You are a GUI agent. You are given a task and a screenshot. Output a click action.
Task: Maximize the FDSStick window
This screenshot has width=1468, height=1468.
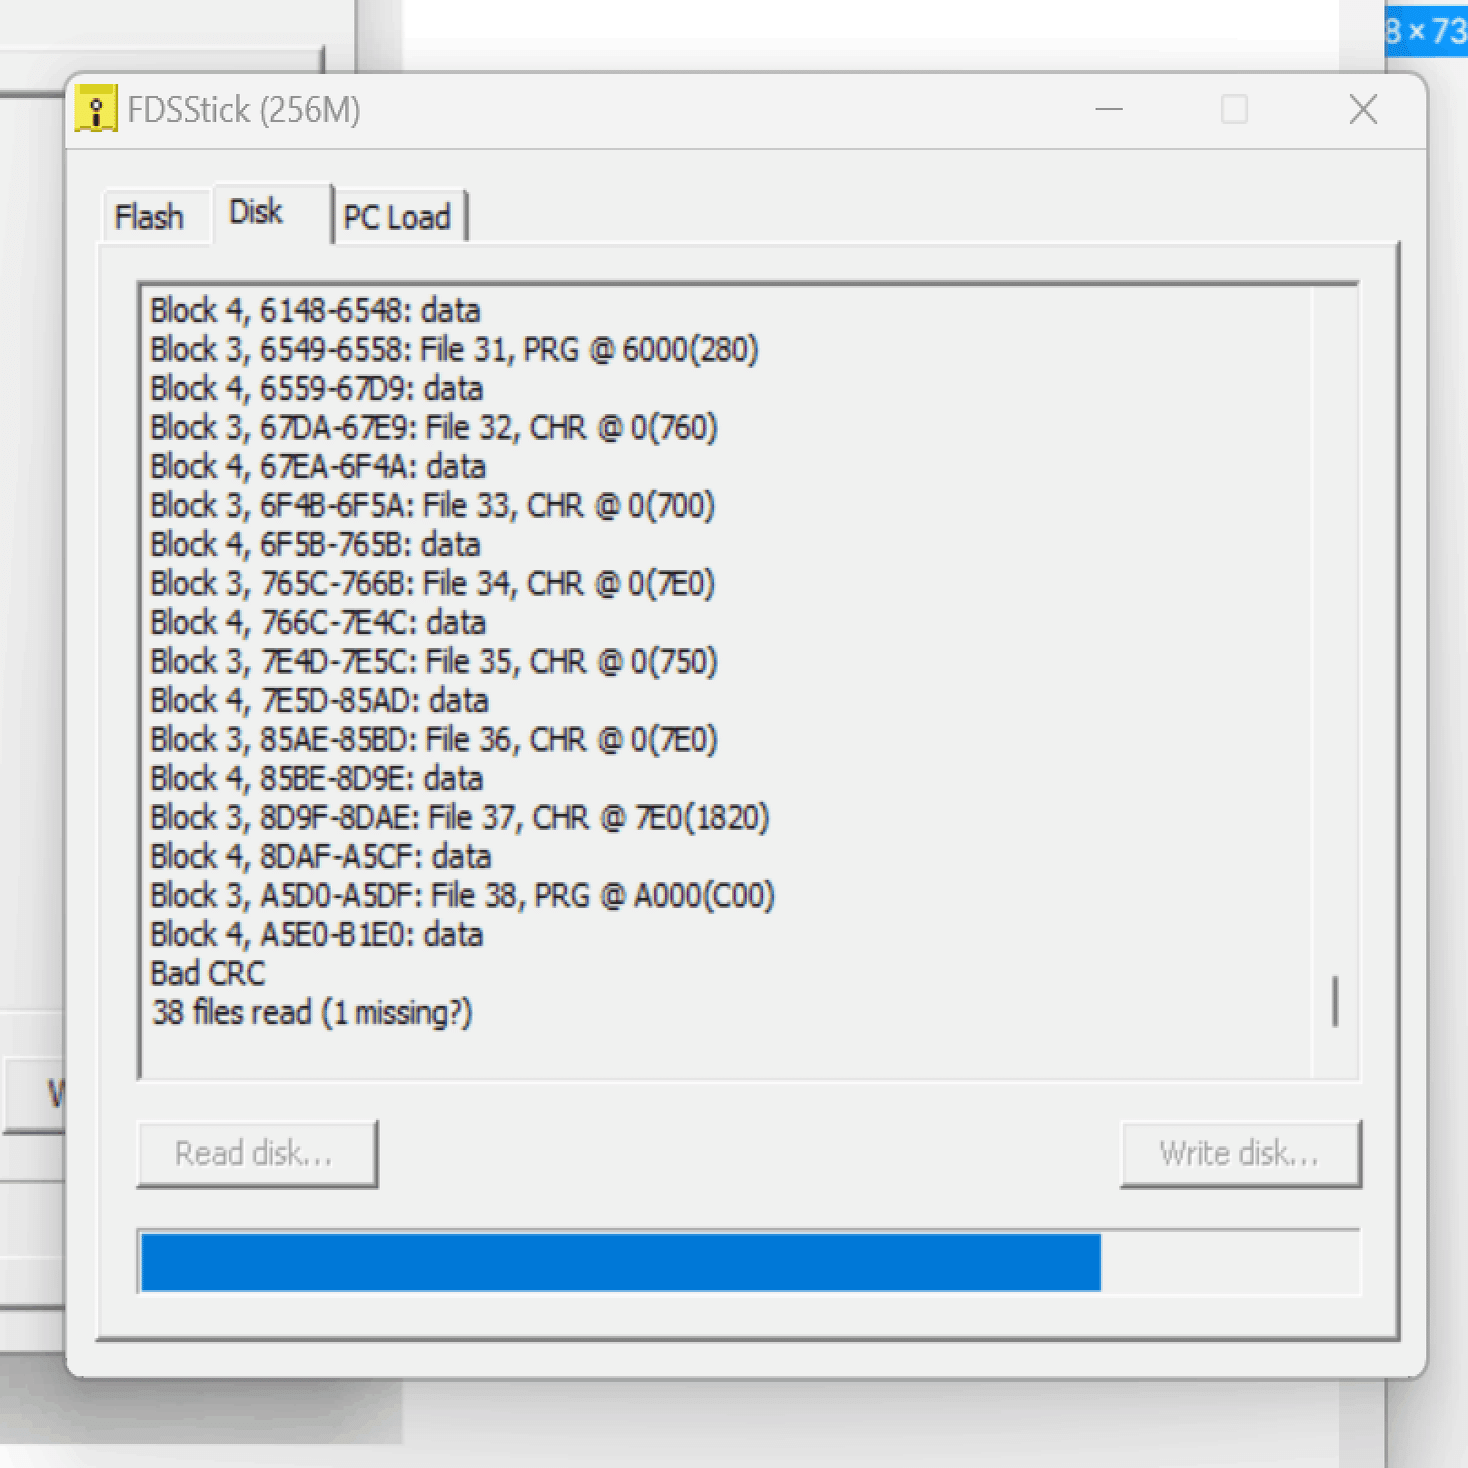(x=1234, y=109)
